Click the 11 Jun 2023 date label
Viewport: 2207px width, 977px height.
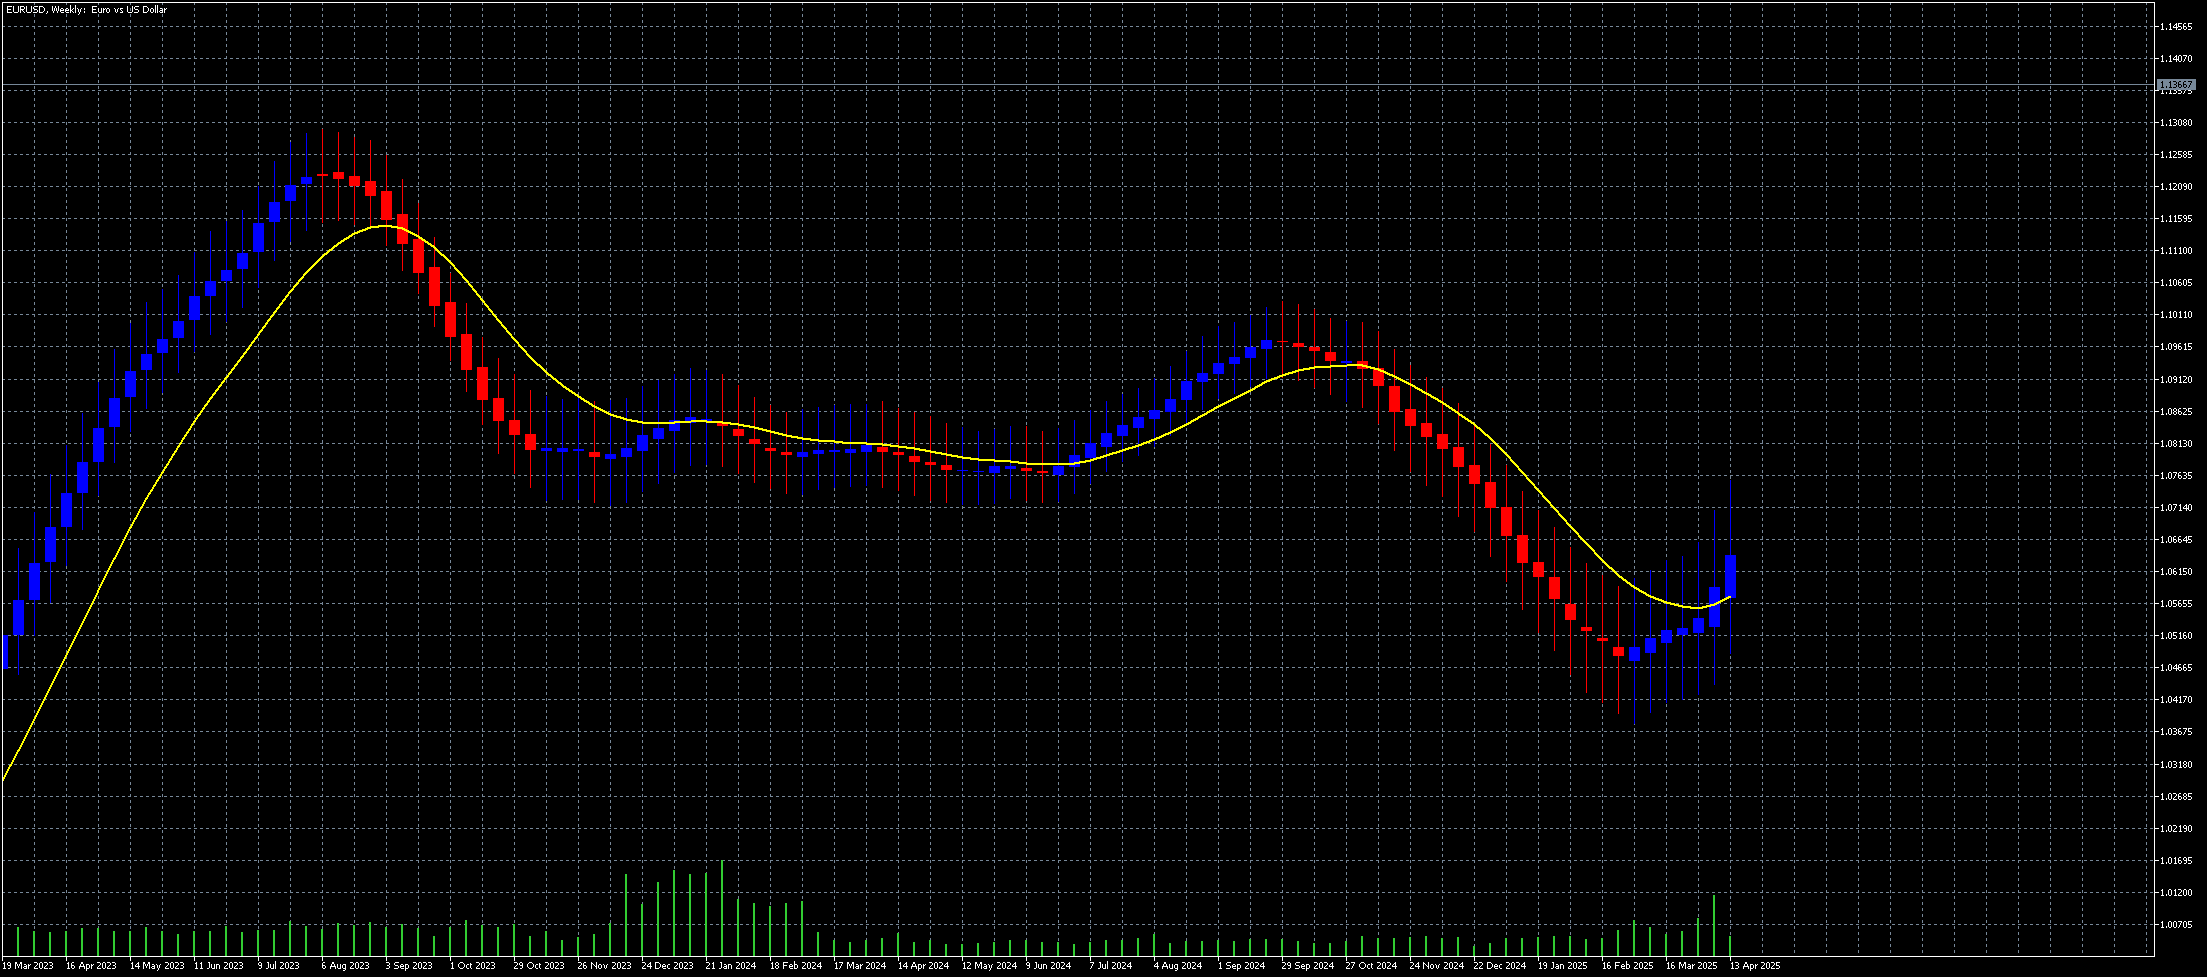coord(219,967)
